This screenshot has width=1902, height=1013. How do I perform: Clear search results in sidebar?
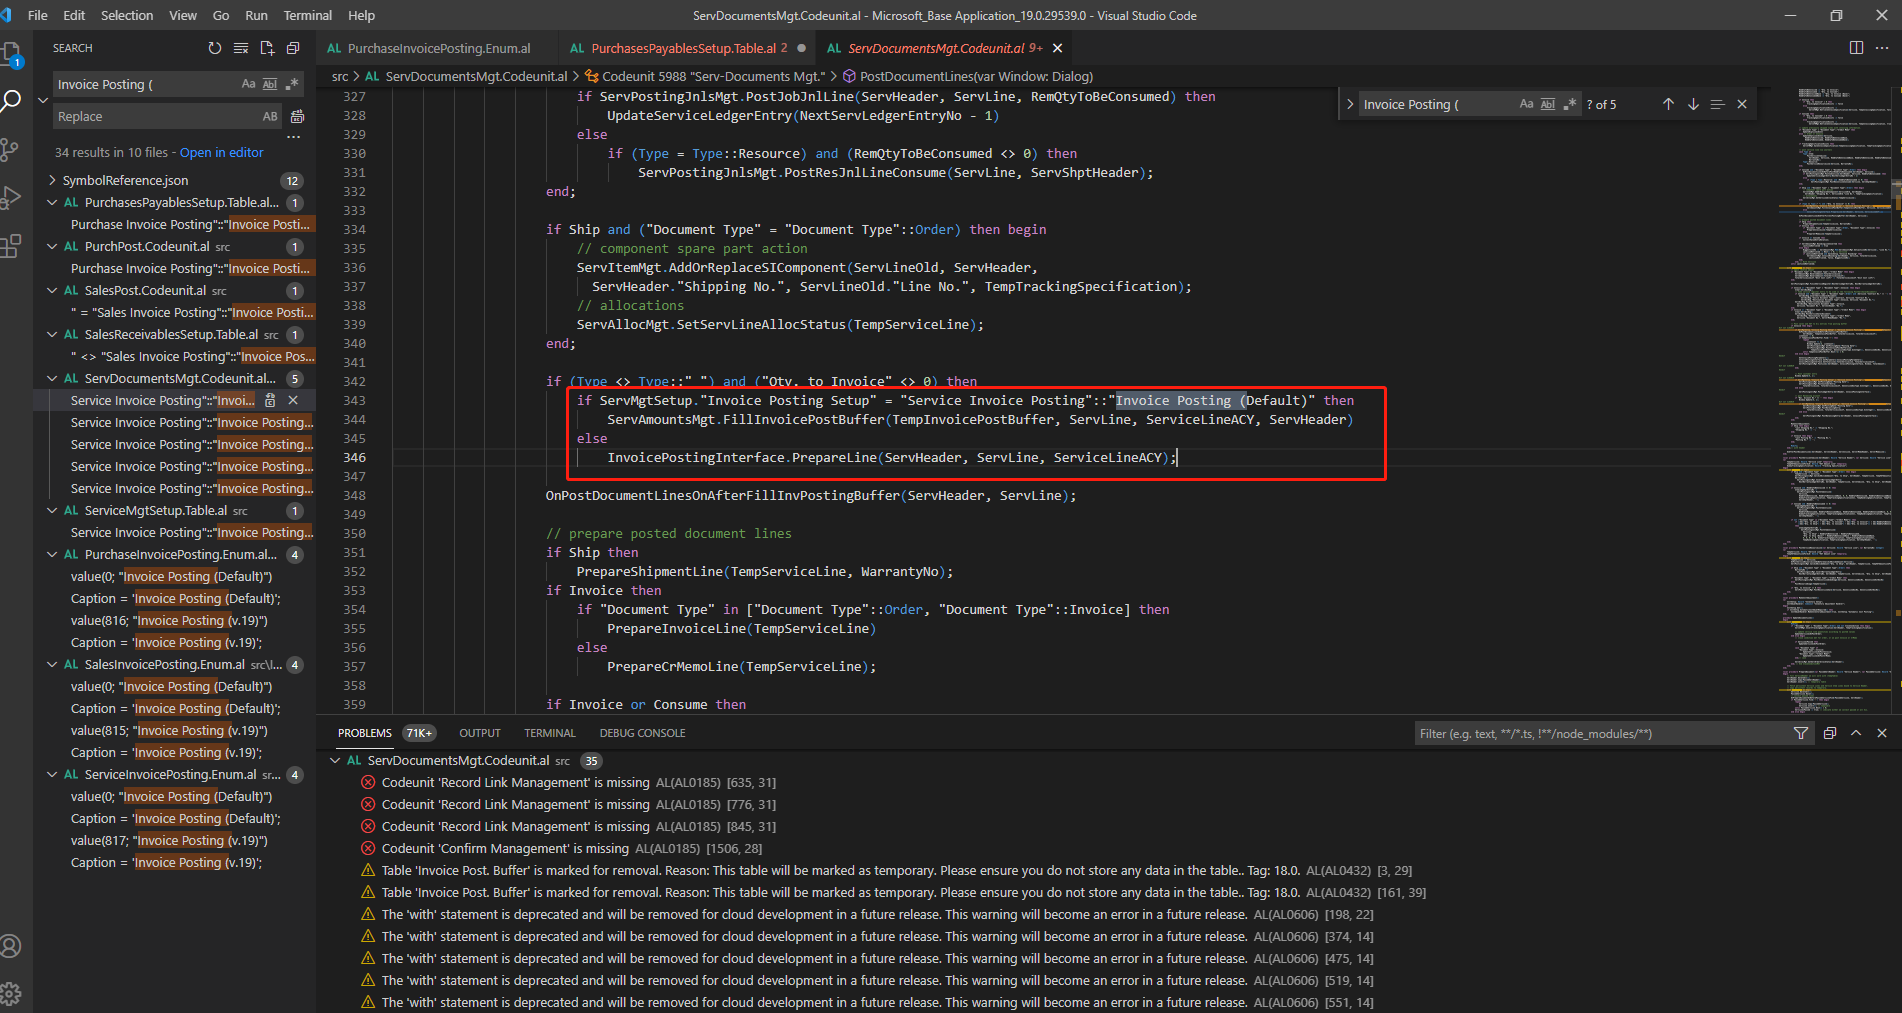point(241,48)
